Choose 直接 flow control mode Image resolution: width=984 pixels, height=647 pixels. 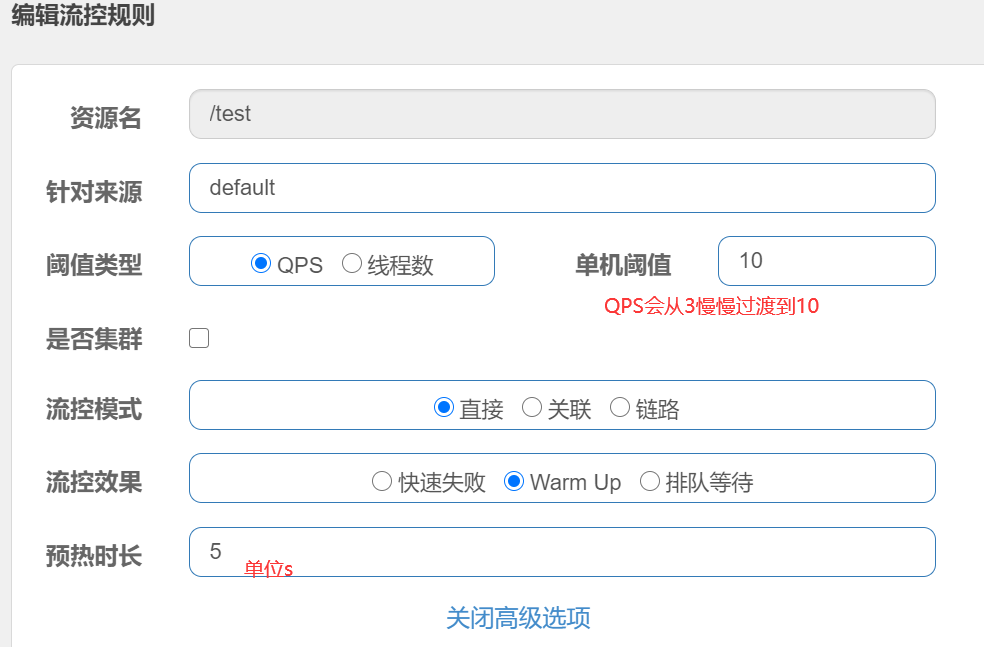tap(444, 407)
